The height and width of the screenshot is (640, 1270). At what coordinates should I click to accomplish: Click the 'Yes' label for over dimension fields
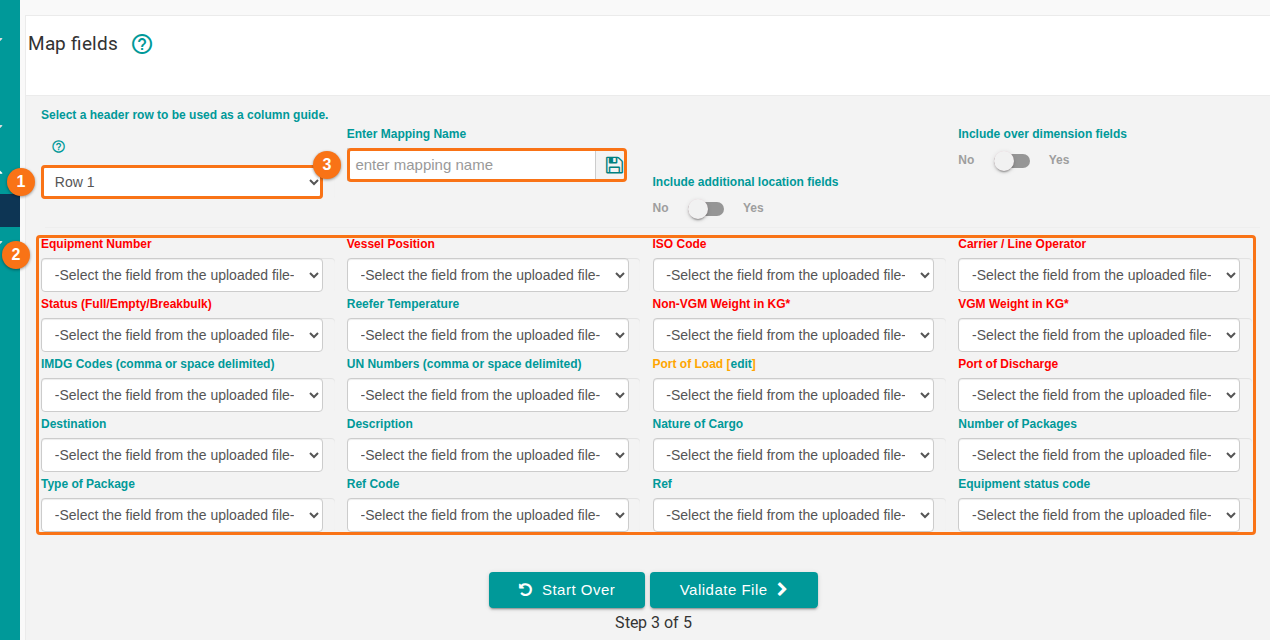coord(1059,160)
